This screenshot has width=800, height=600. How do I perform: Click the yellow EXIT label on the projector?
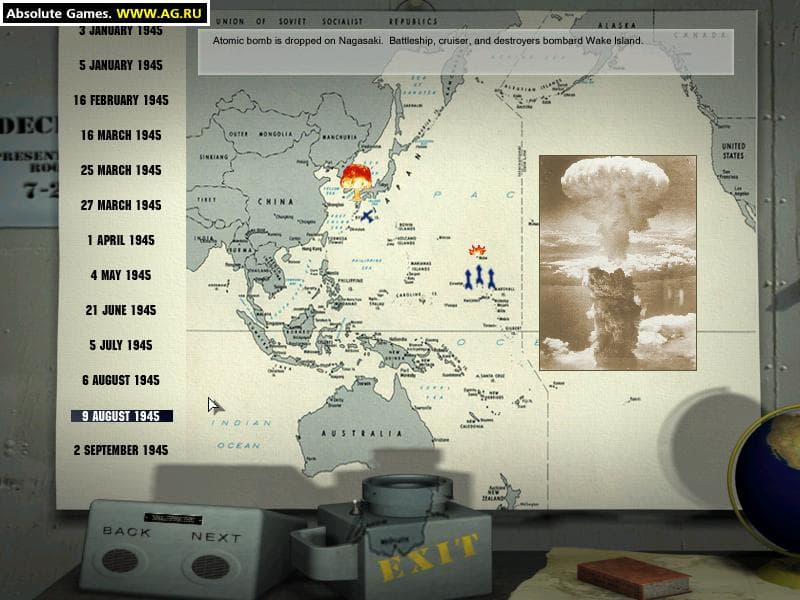429,557
